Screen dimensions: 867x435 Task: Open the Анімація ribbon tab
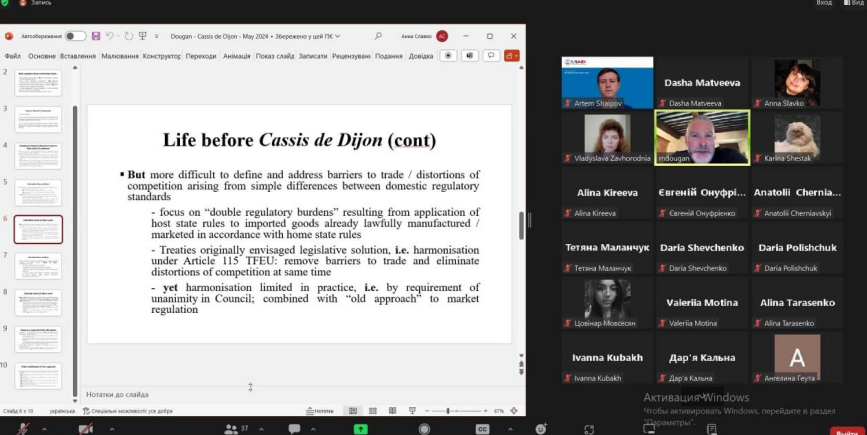coord(237,56)
